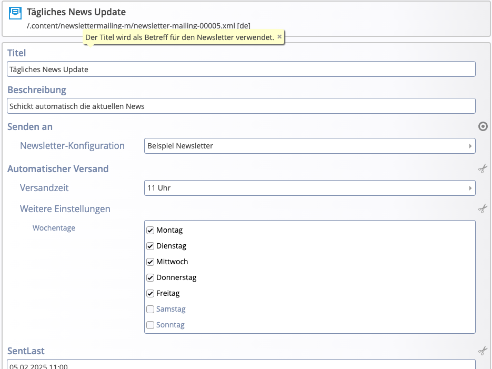This screenshot has height=369, width=492.
Task: Enable the Sonntag checkbox
Action: click(150, 325)
